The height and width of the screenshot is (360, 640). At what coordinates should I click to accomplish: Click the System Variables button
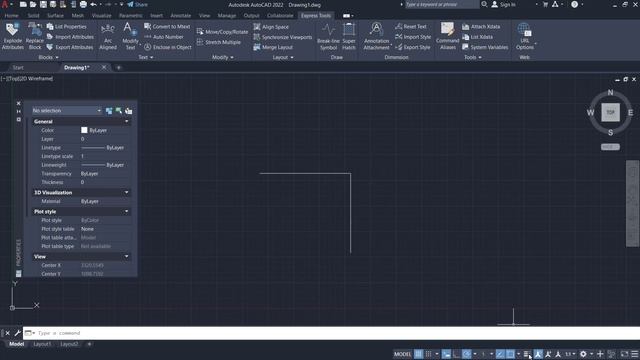(485, 47)
